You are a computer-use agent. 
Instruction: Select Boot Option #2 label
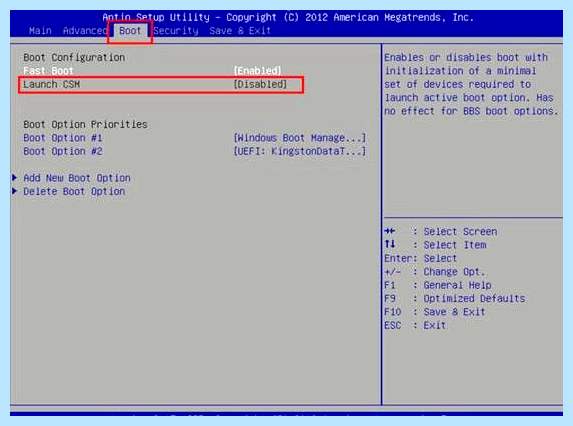tap(63, 151)
